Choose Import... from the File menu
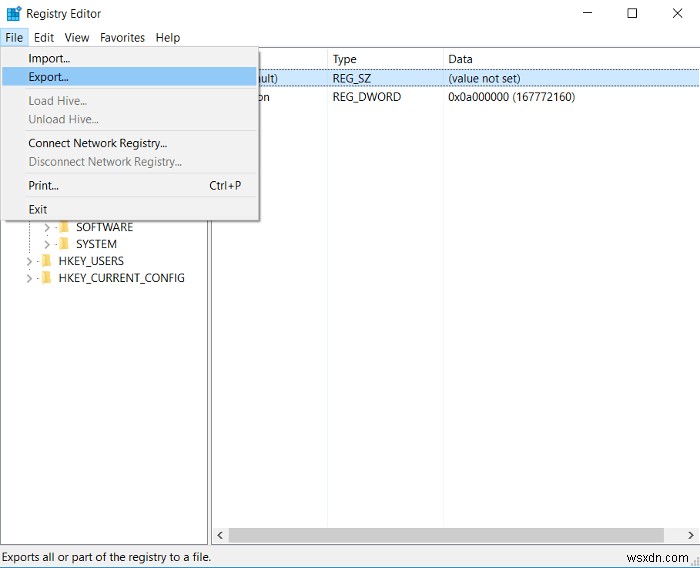 click(129, 58)
